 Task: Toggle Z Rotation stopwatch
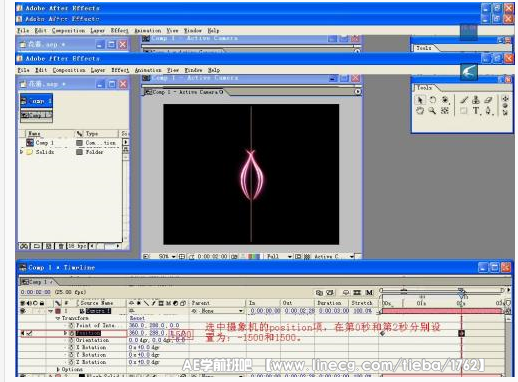point(71,362)
